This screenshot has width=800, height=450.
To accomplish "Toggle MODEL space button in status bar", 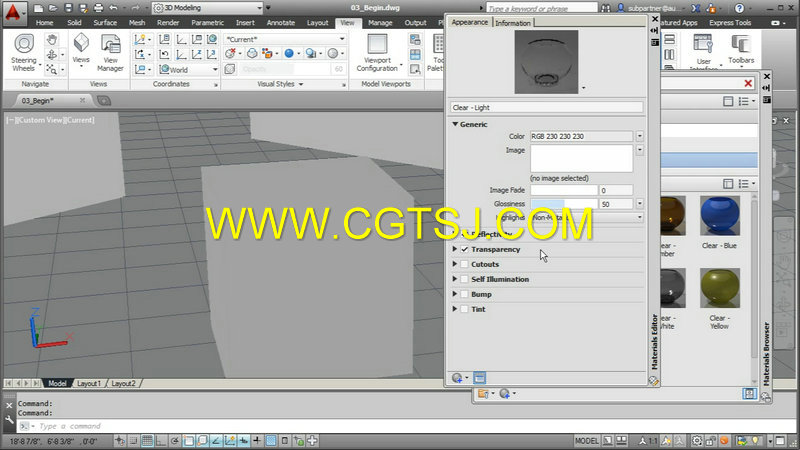I will coord(587,440).
